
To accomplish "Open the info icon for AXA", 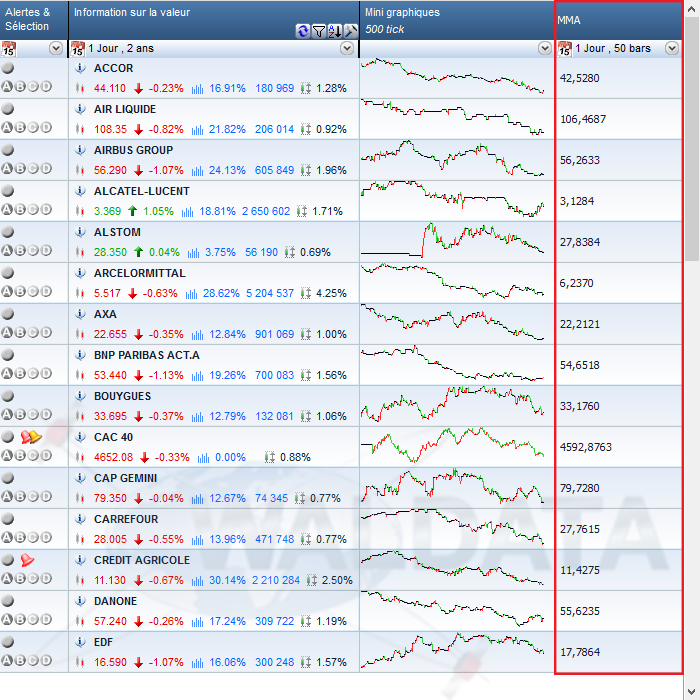I will pyautogui.click(x=80, y=314).
